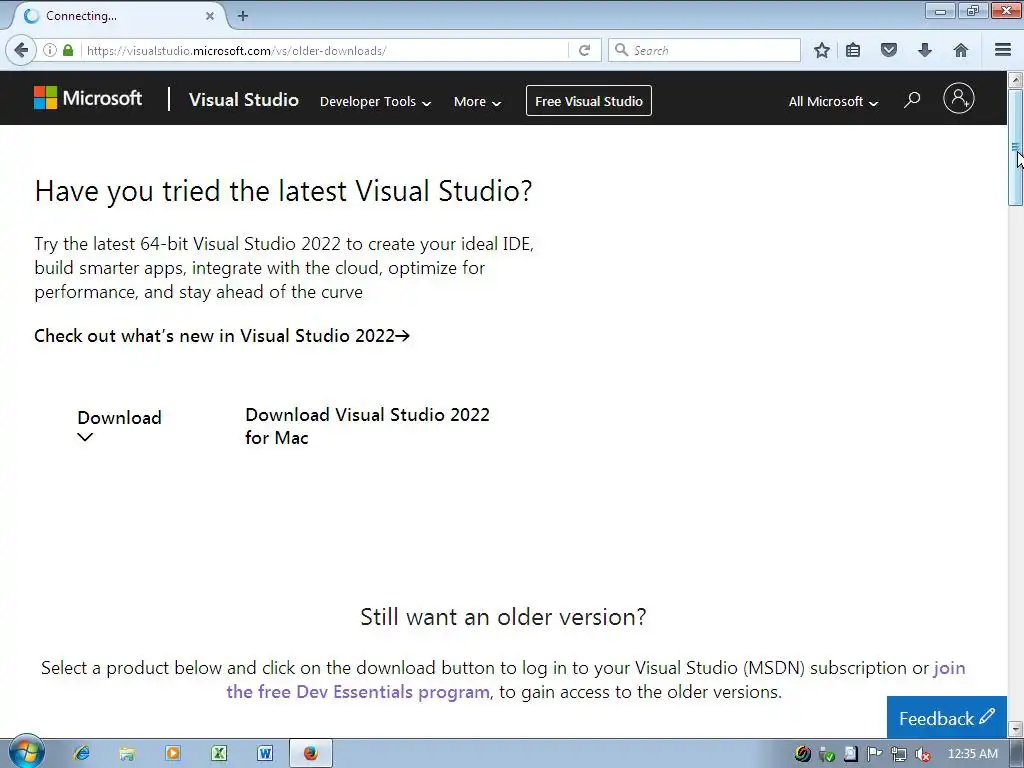Image resolution: width=1024 pixels, height=768 pixels.
Task: Expand the All Microsoft menu
Action: pos(833,101)
